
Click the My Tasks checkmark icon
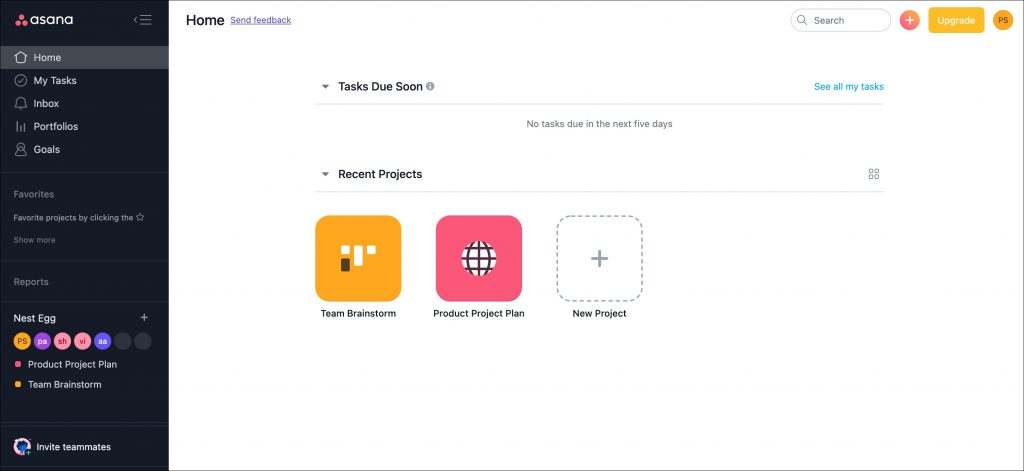(21, 80)
